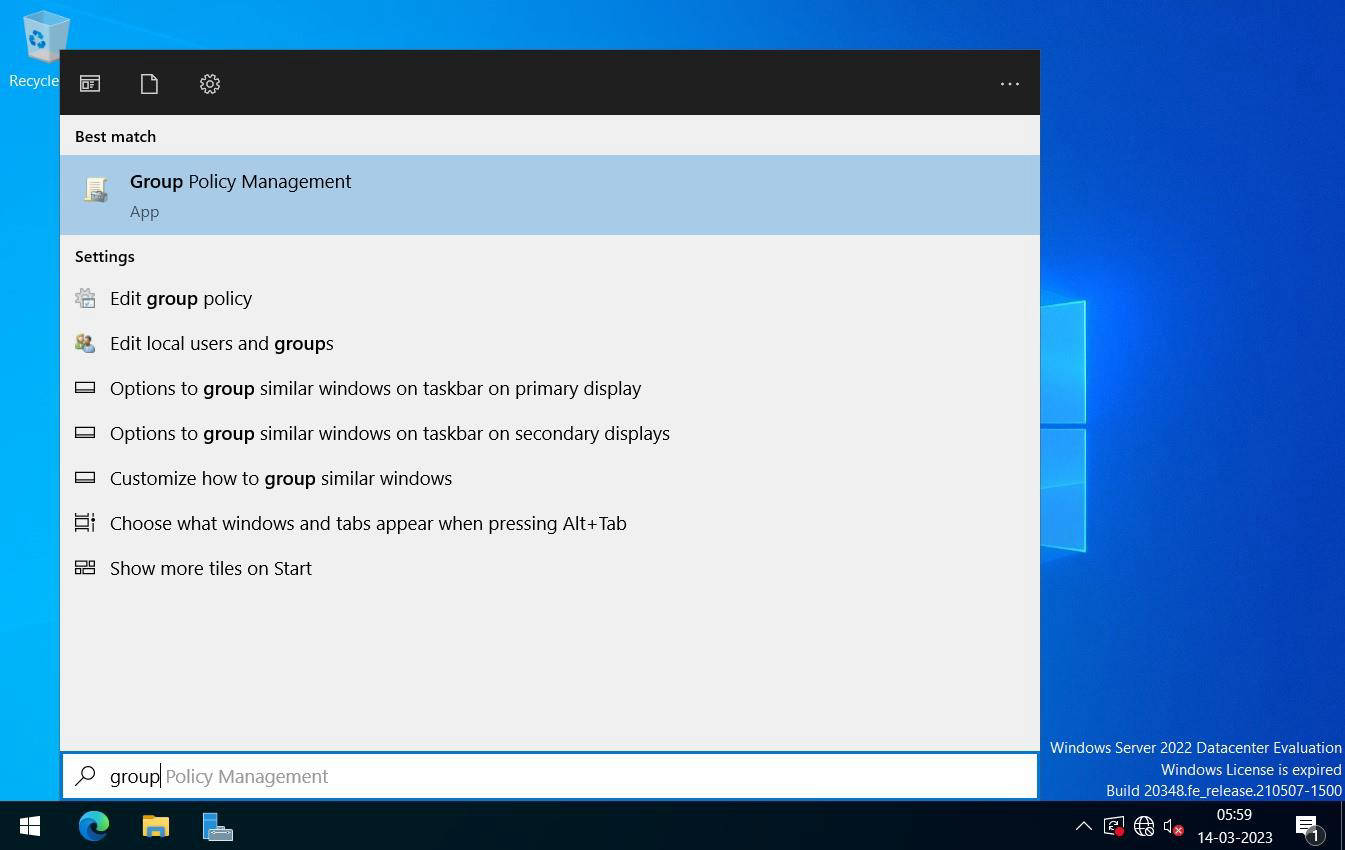Select the Documents filter icon

pos(149,84)
